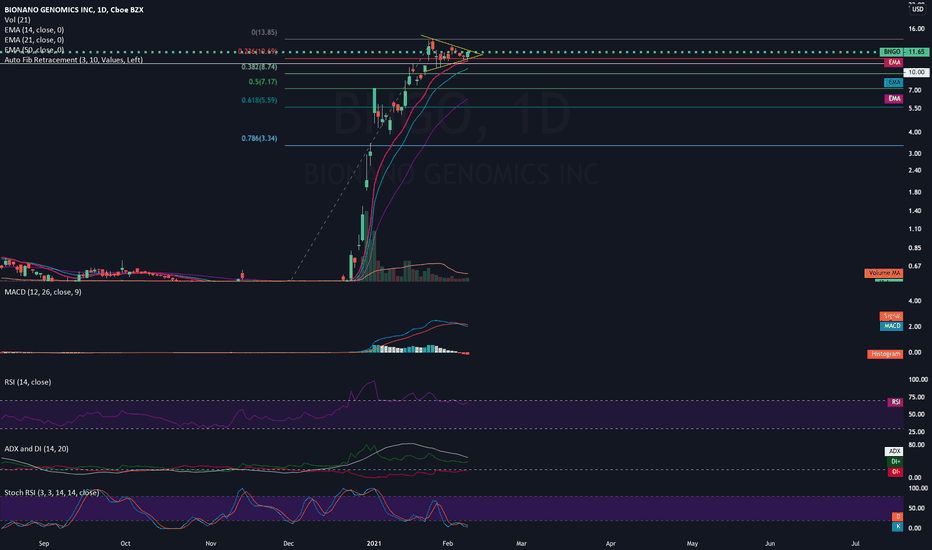Select the 0.236(10.69) Fib level label
932x550 pixels.
coord(257,51)
